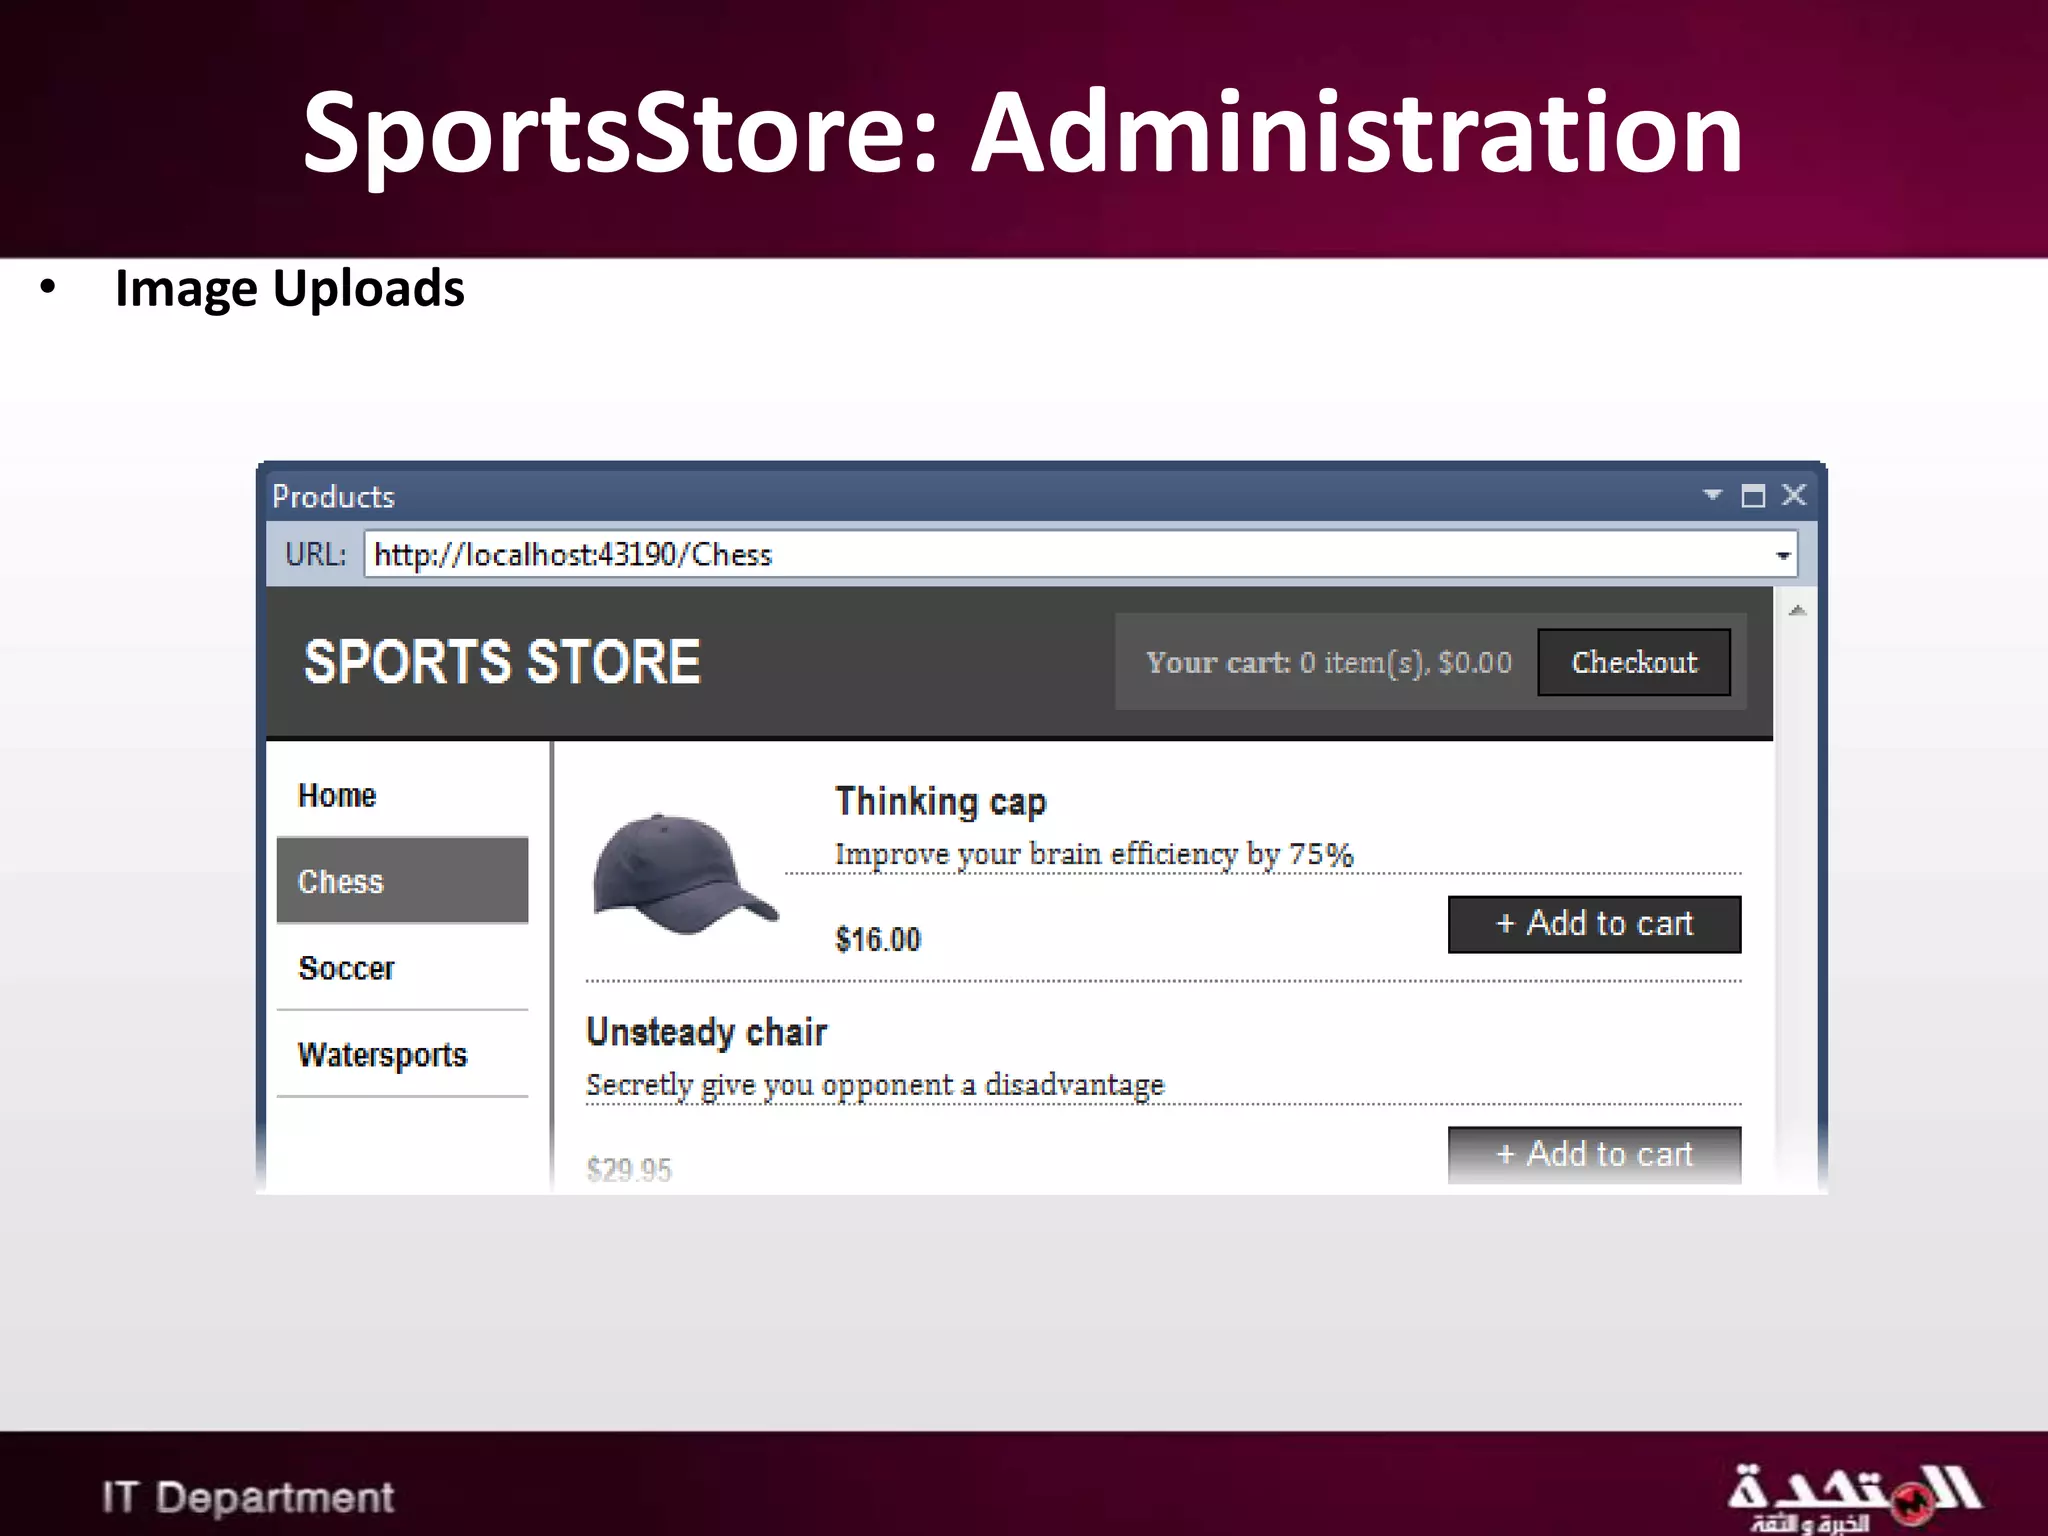Click the Thinking cap product title

tap(940, 802)
